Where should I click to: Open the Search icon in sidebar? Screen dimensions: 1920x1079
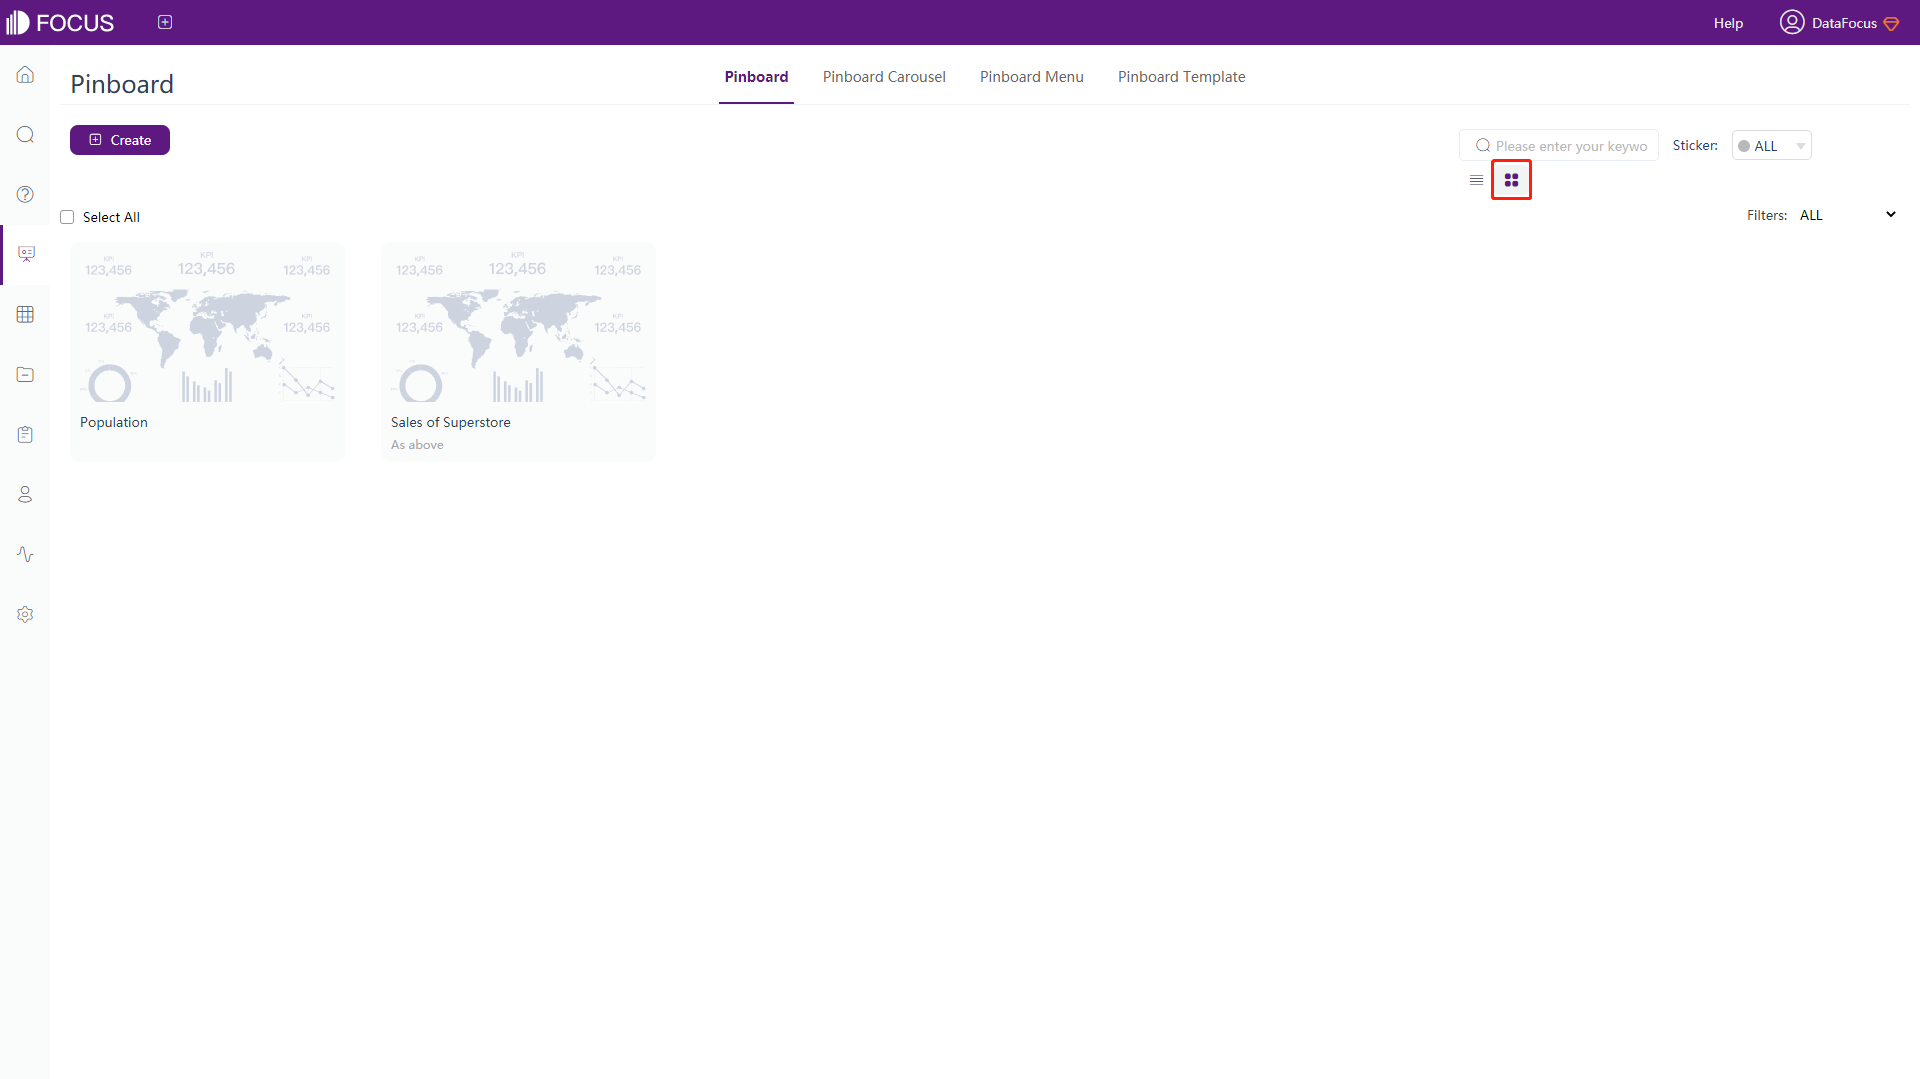tap(25, 135)
